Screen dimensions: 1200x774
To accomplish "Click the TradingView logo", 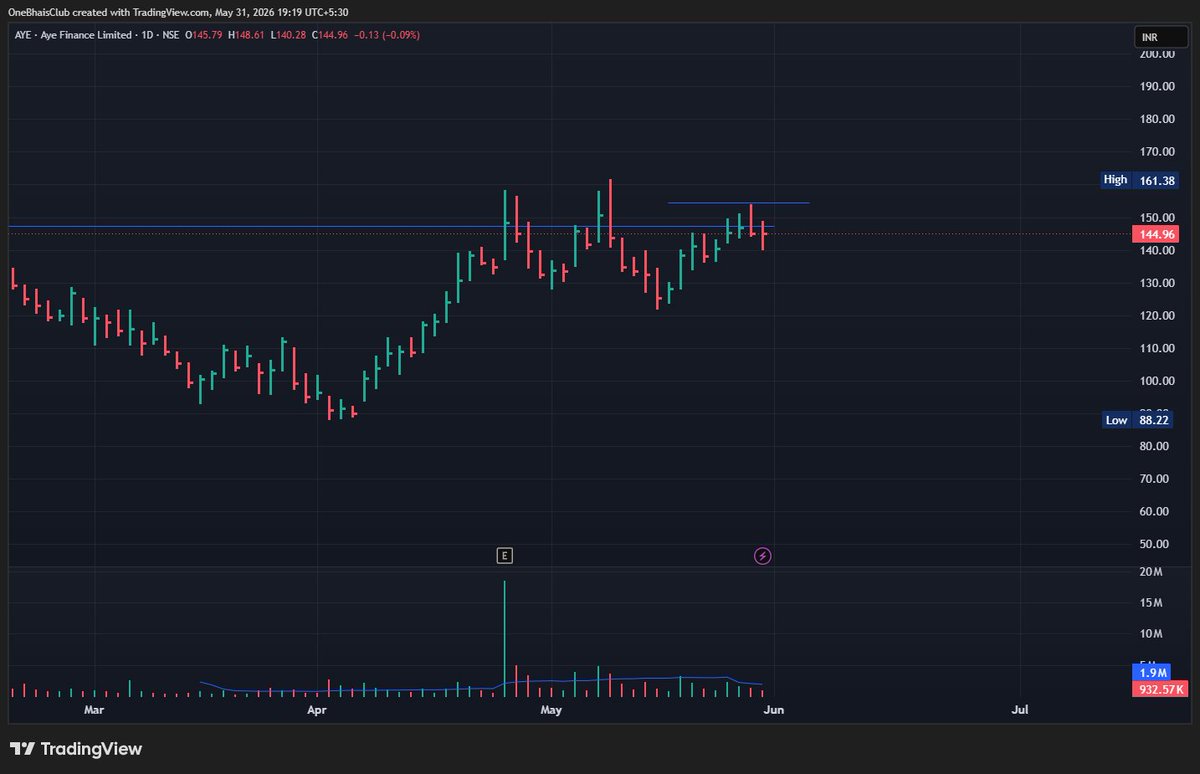I will point(76,748).
